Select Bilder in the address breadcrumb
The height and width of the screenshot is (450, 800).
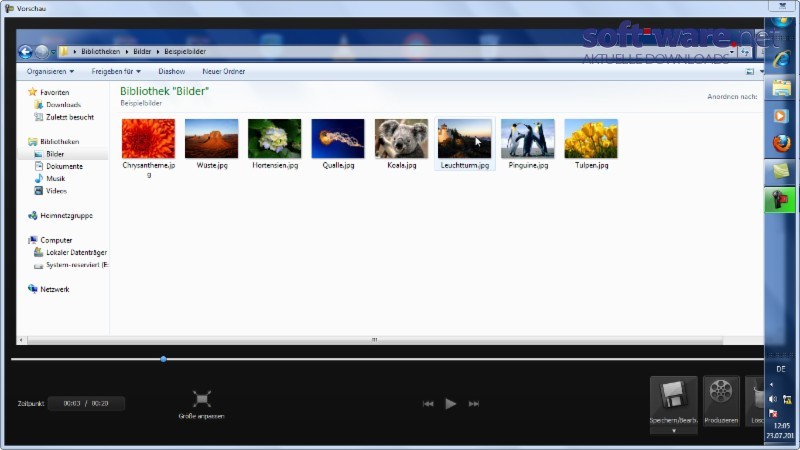coord(142,52)
